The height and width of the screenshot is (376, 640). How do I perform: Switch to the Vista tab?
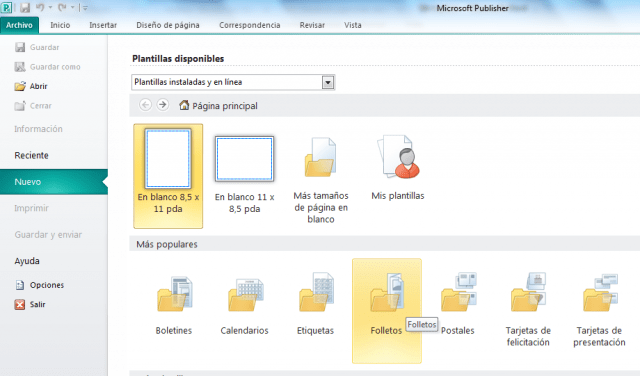(352, 25)
